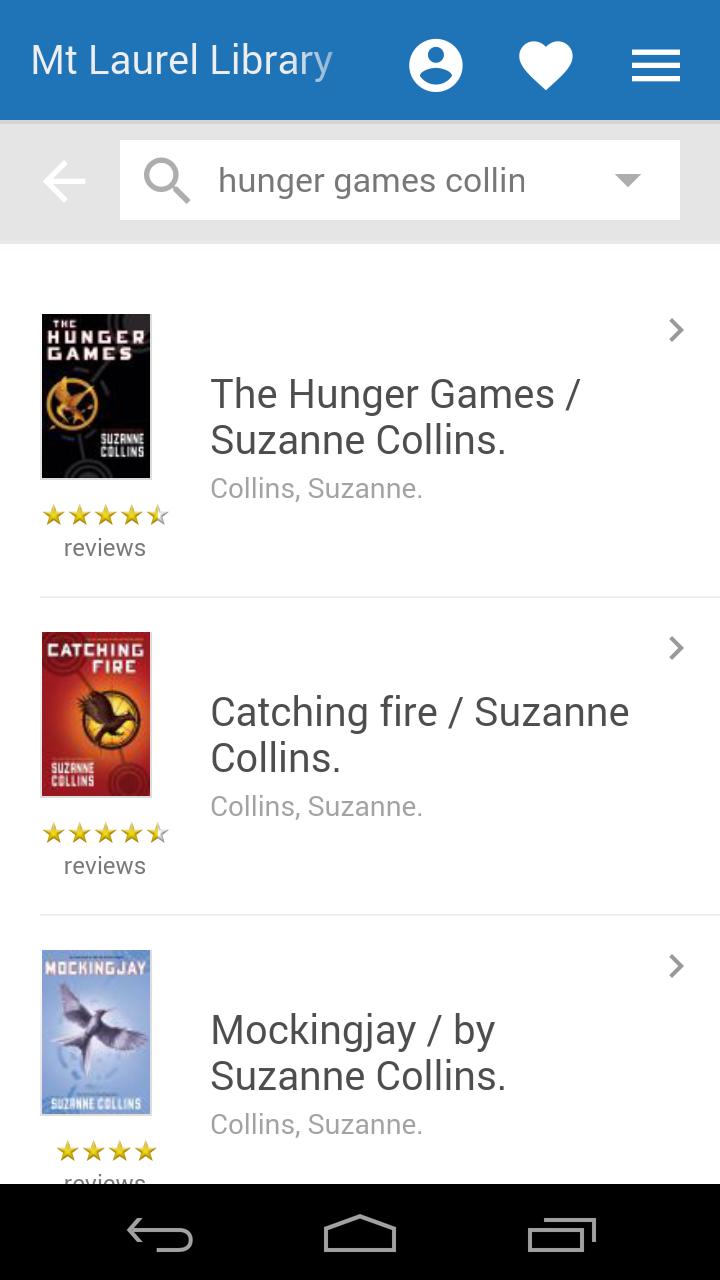Open Catching fire / Suzanne Collins title
Viewport: 720px width, 1280px height.
[x=420, y=735]
